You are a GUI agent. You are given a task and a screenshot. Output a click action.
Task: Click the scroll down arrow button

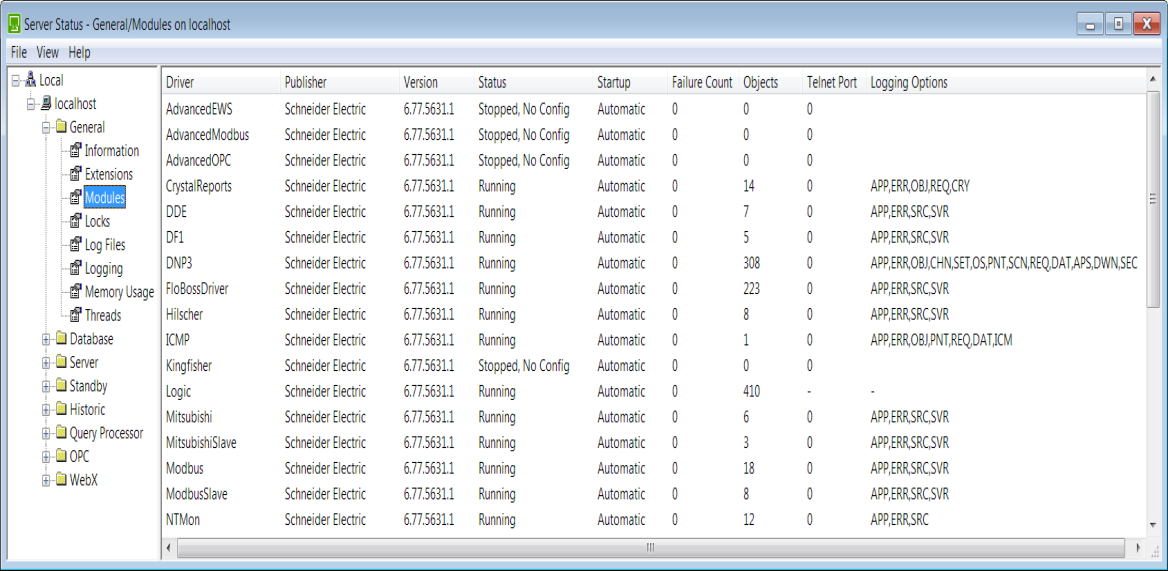tap(1153, 527)
